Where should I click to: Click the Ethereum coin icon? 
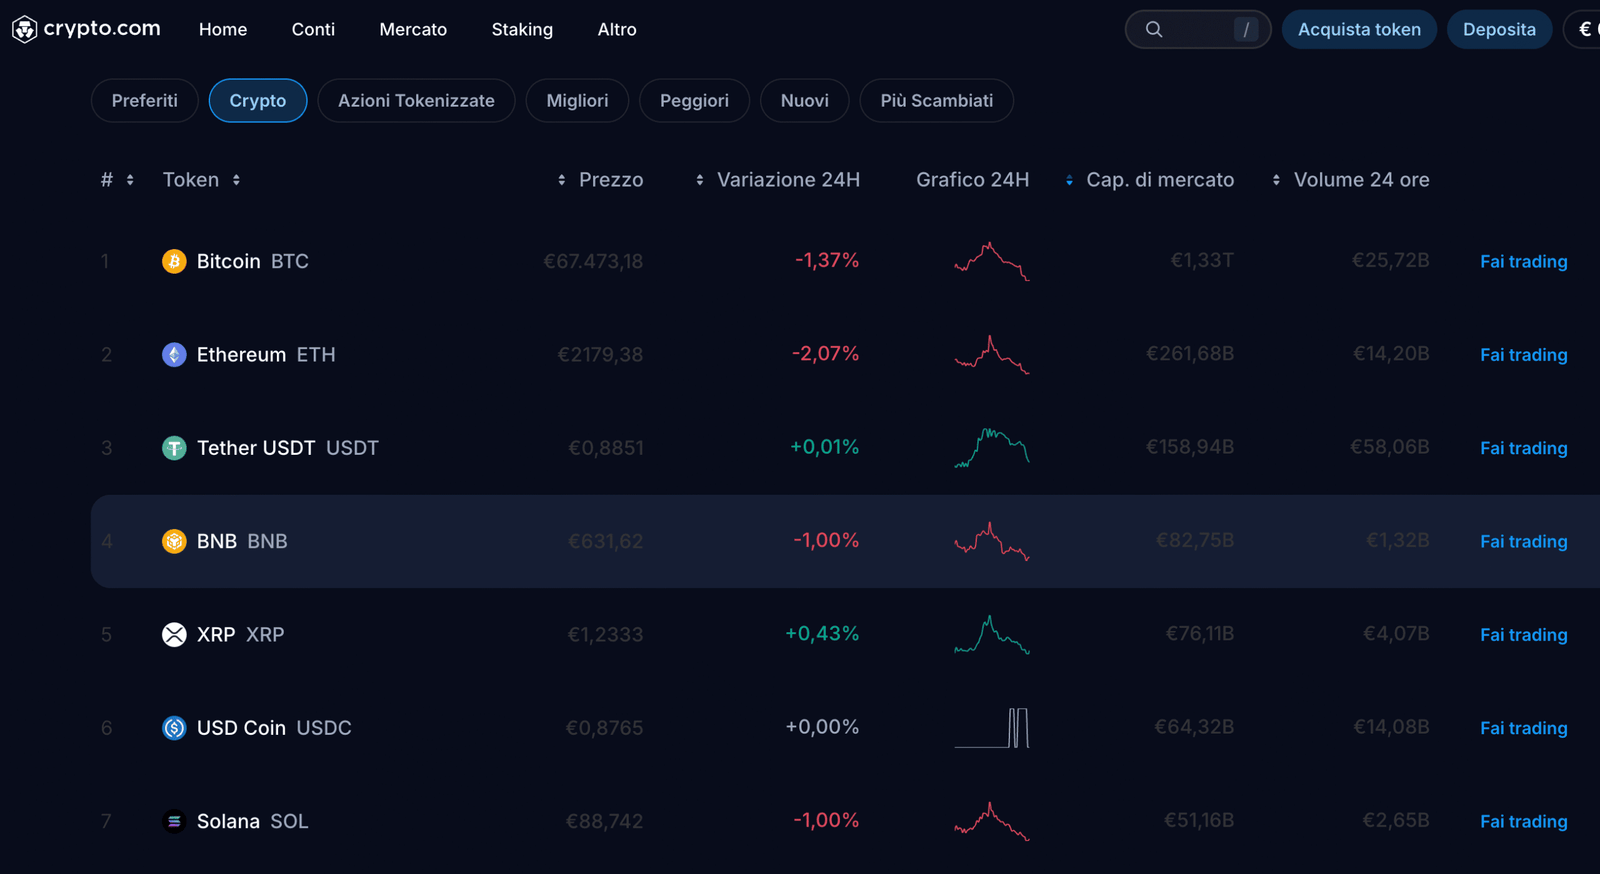(x=174, y=355)
